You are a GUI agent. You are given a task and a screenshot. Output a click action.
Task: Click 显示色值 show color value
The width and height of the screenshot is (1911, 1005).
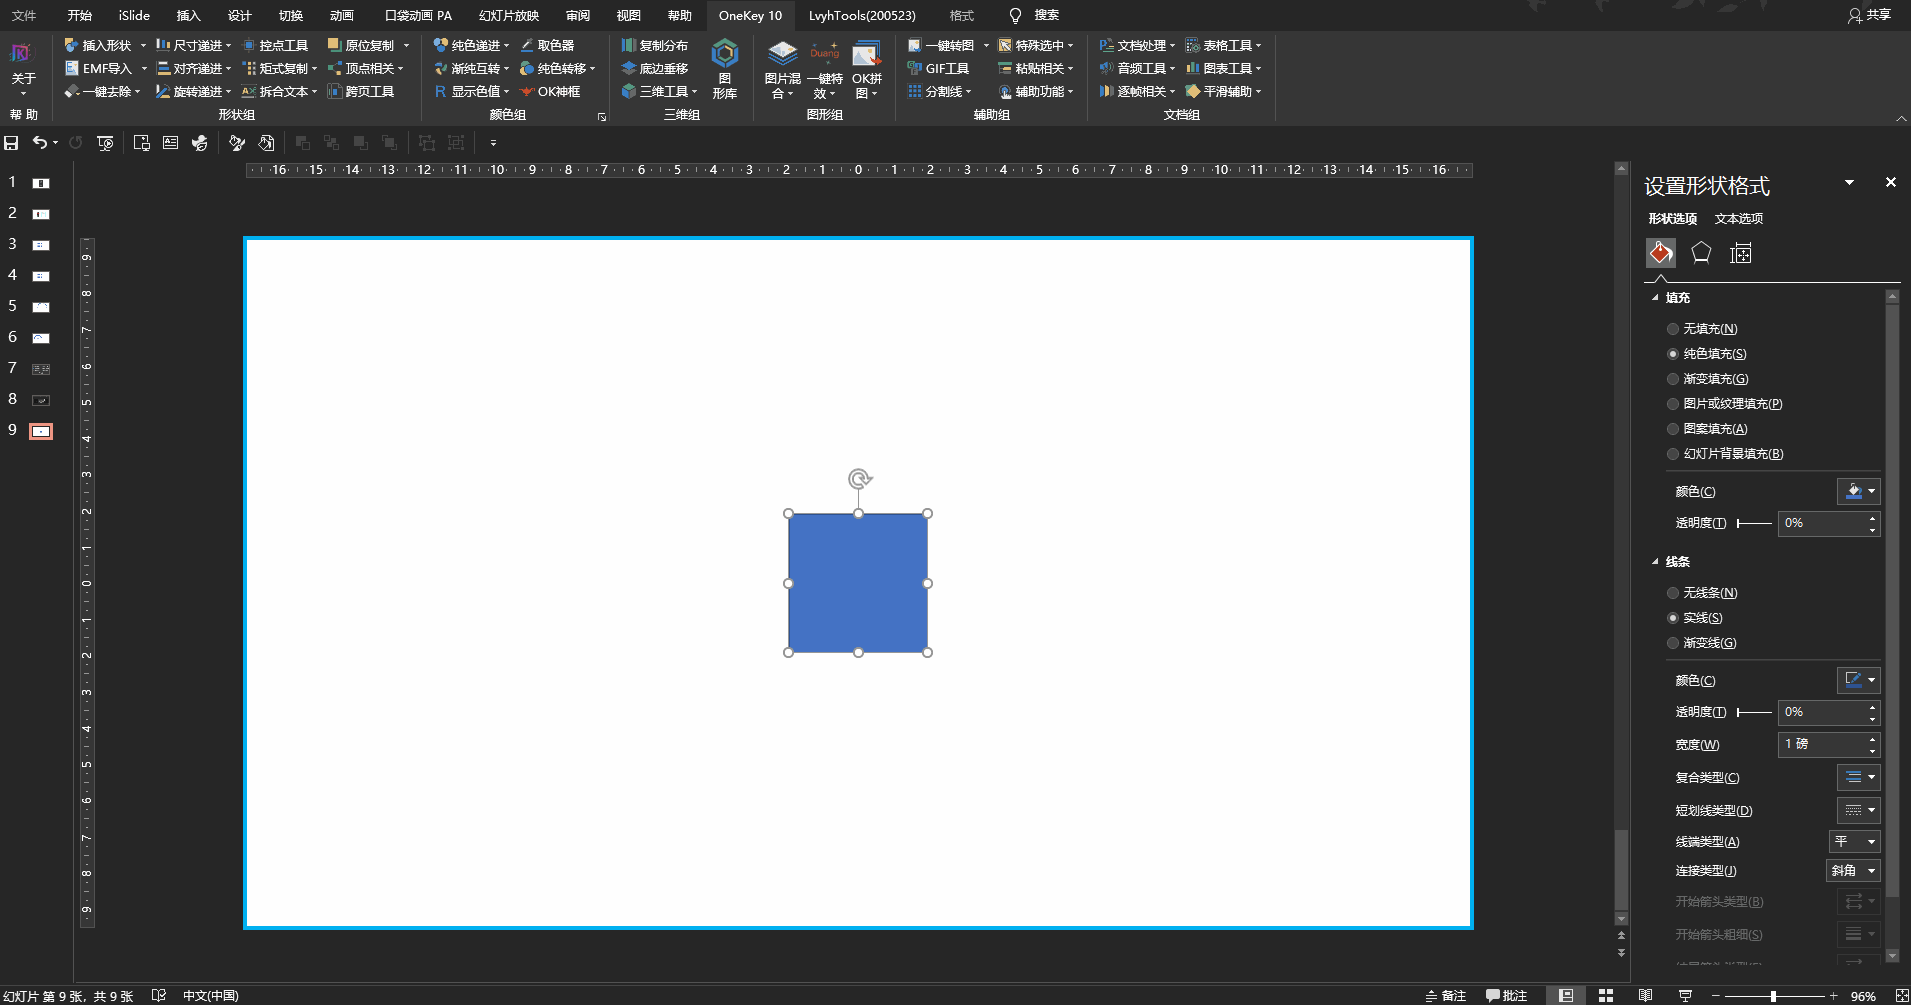(x=471, y=91)
